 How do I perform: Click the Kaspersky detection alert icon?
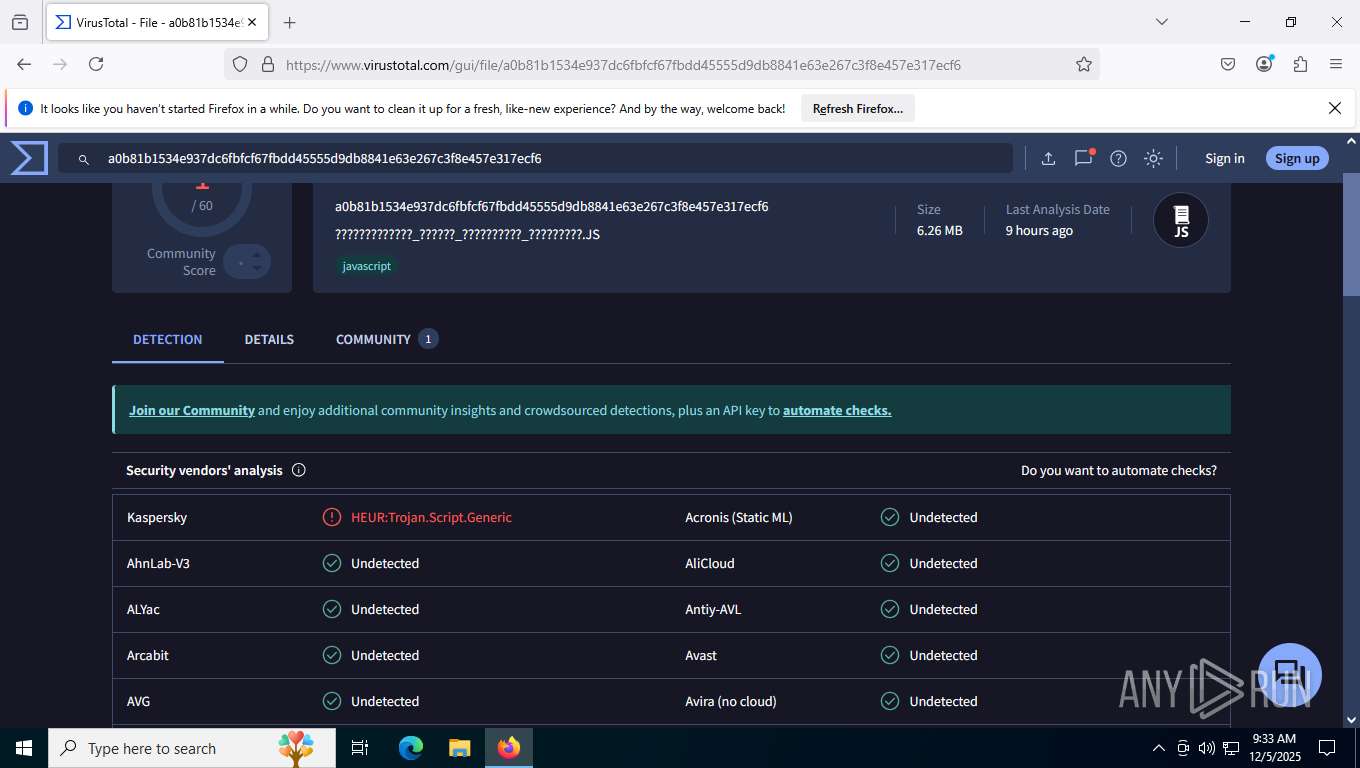pos(332,517)
